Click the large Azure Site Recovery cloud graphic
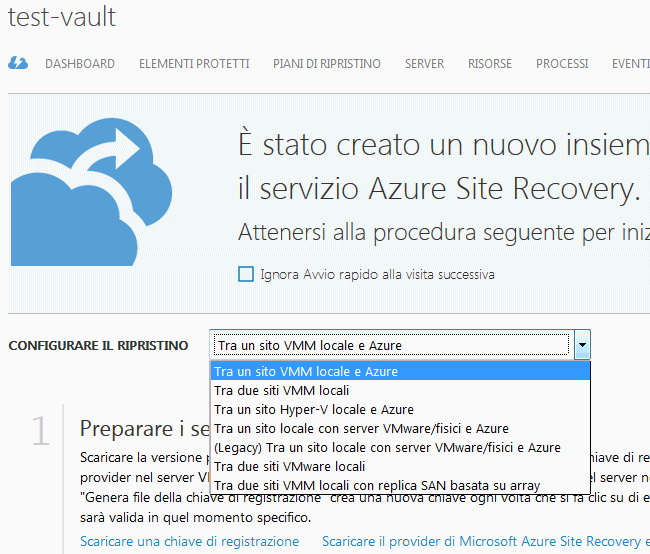Viewport: 650px width, 554px height. pos(91,192)
